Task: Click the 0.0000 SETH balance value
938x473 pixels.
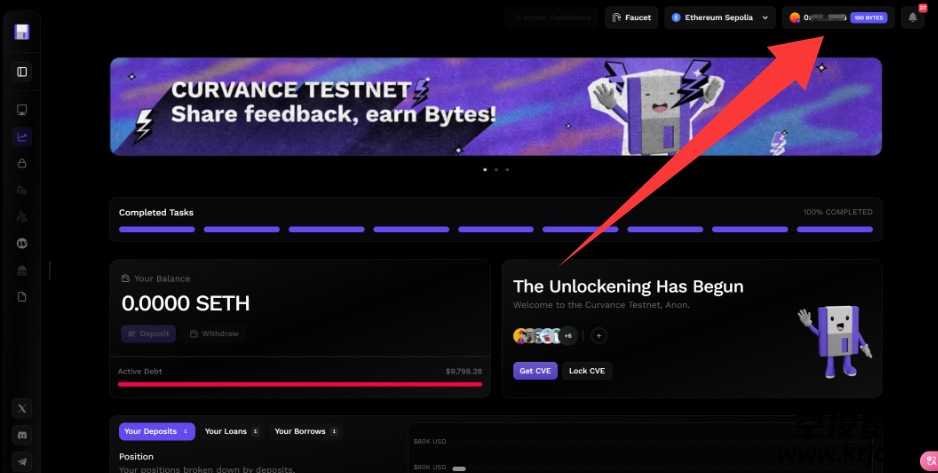Action: pyautogui.click(x=185, y=304)
